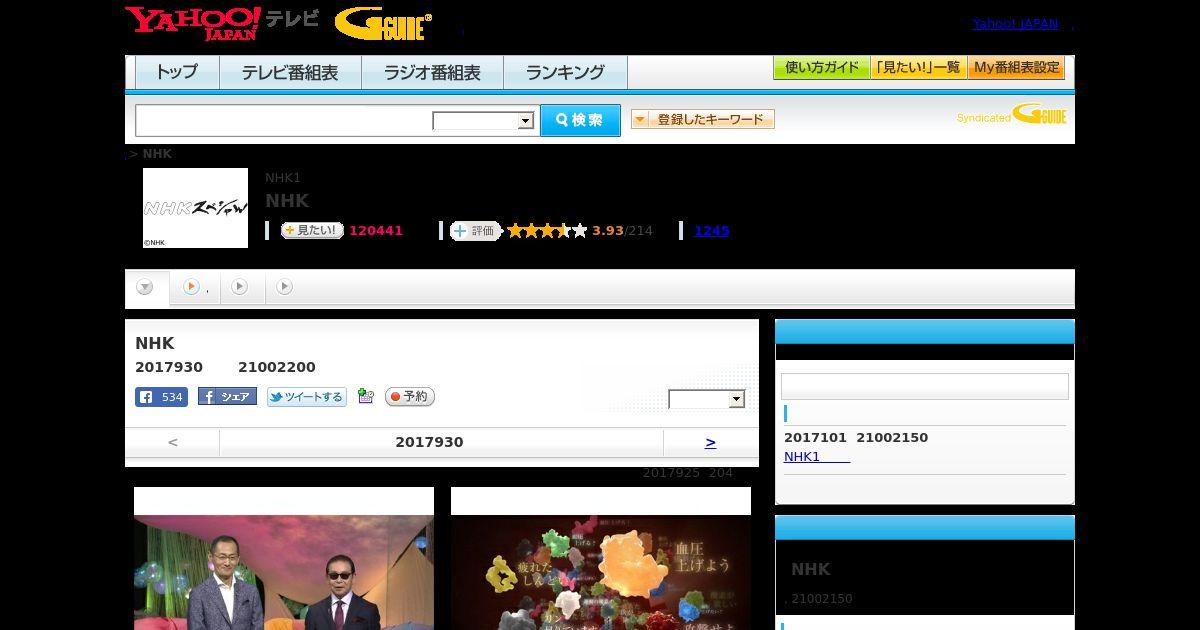The height and width of the screenshot is (630, 1200).
Task: Select the orange play icon tab
Action: coord(195,288)
